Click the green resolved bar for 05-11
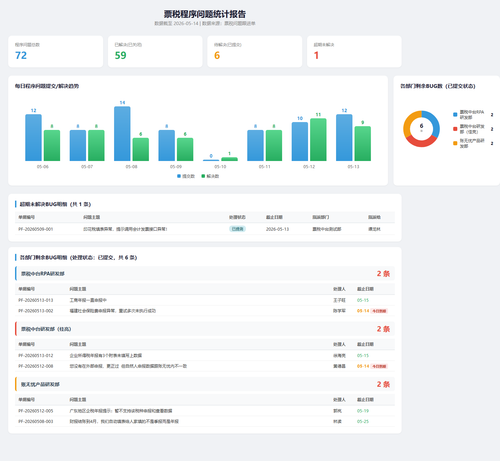Image resolution: width=500 pixels, height=461 pixels. pos(274,145)
